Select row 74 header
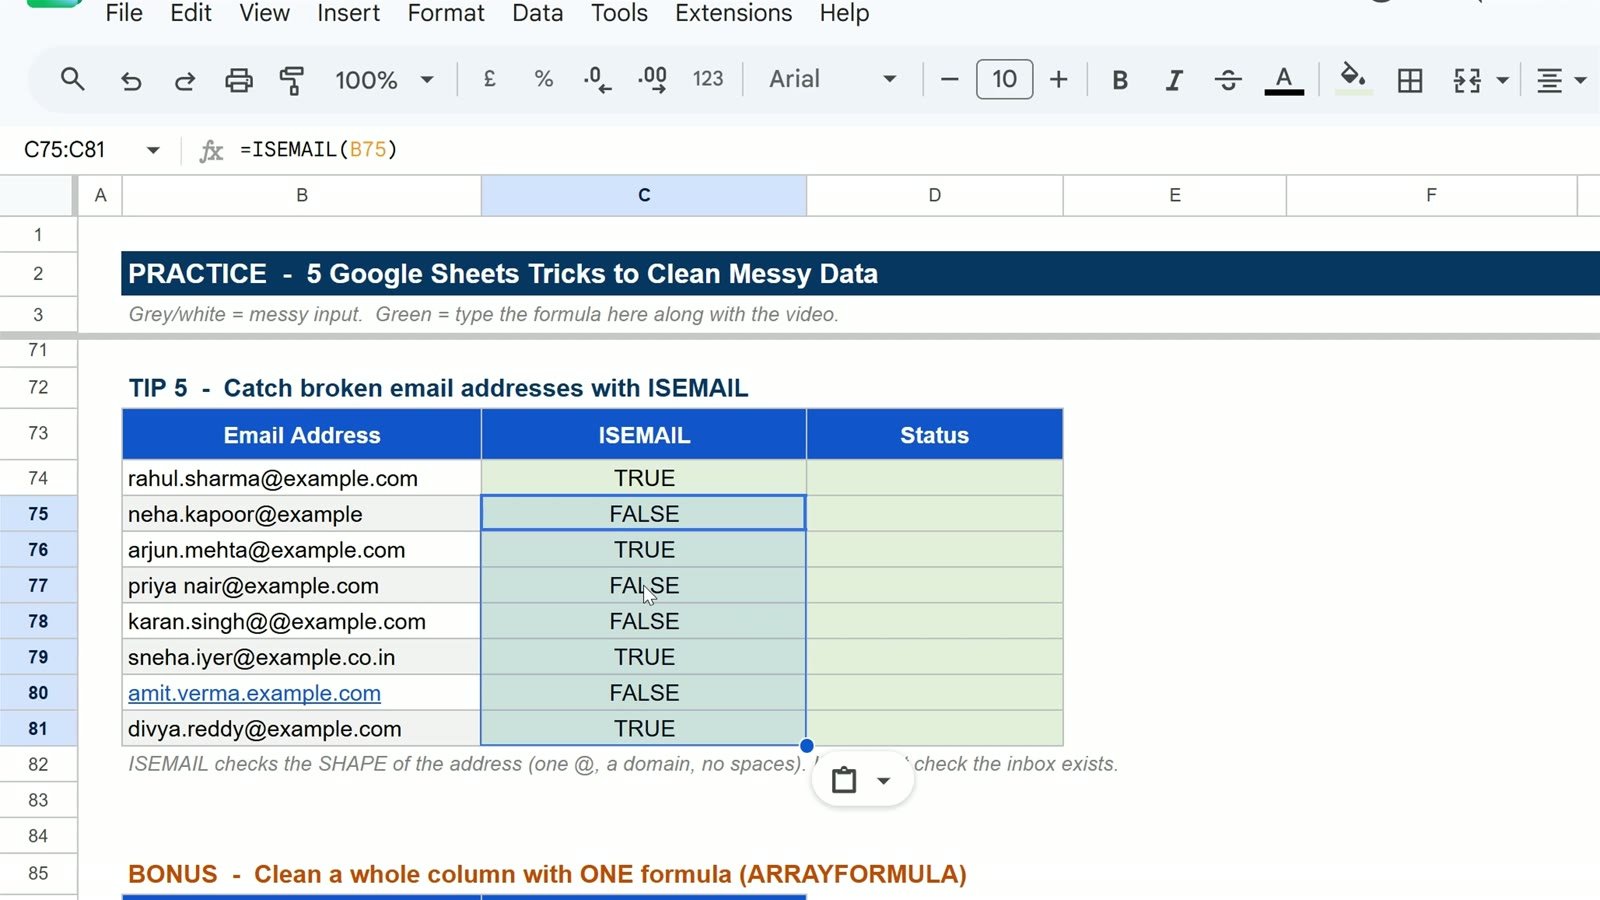Viewport: 1600px width, 900px height. tap(38, 478)
